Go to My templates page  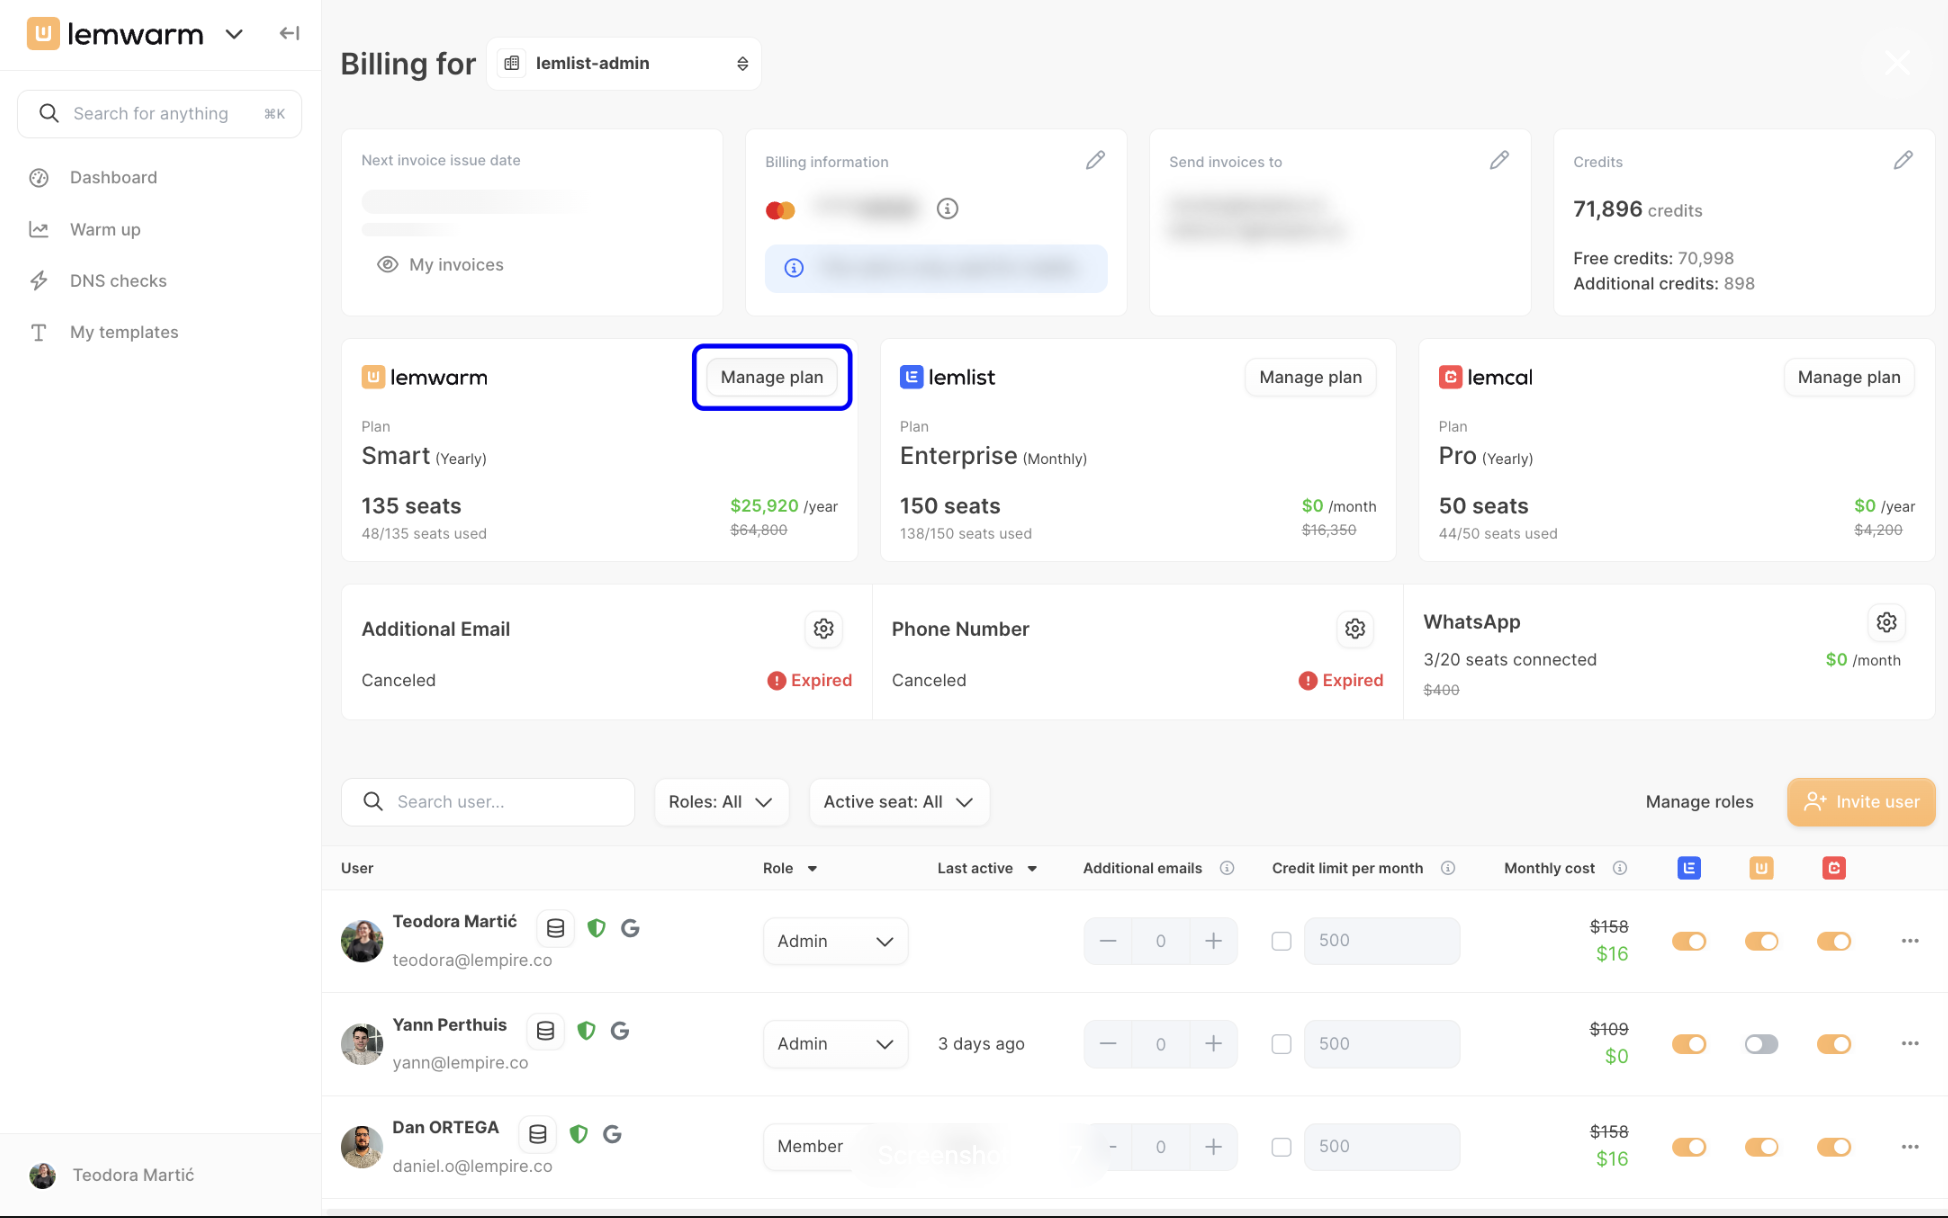(x=124, y=332)
